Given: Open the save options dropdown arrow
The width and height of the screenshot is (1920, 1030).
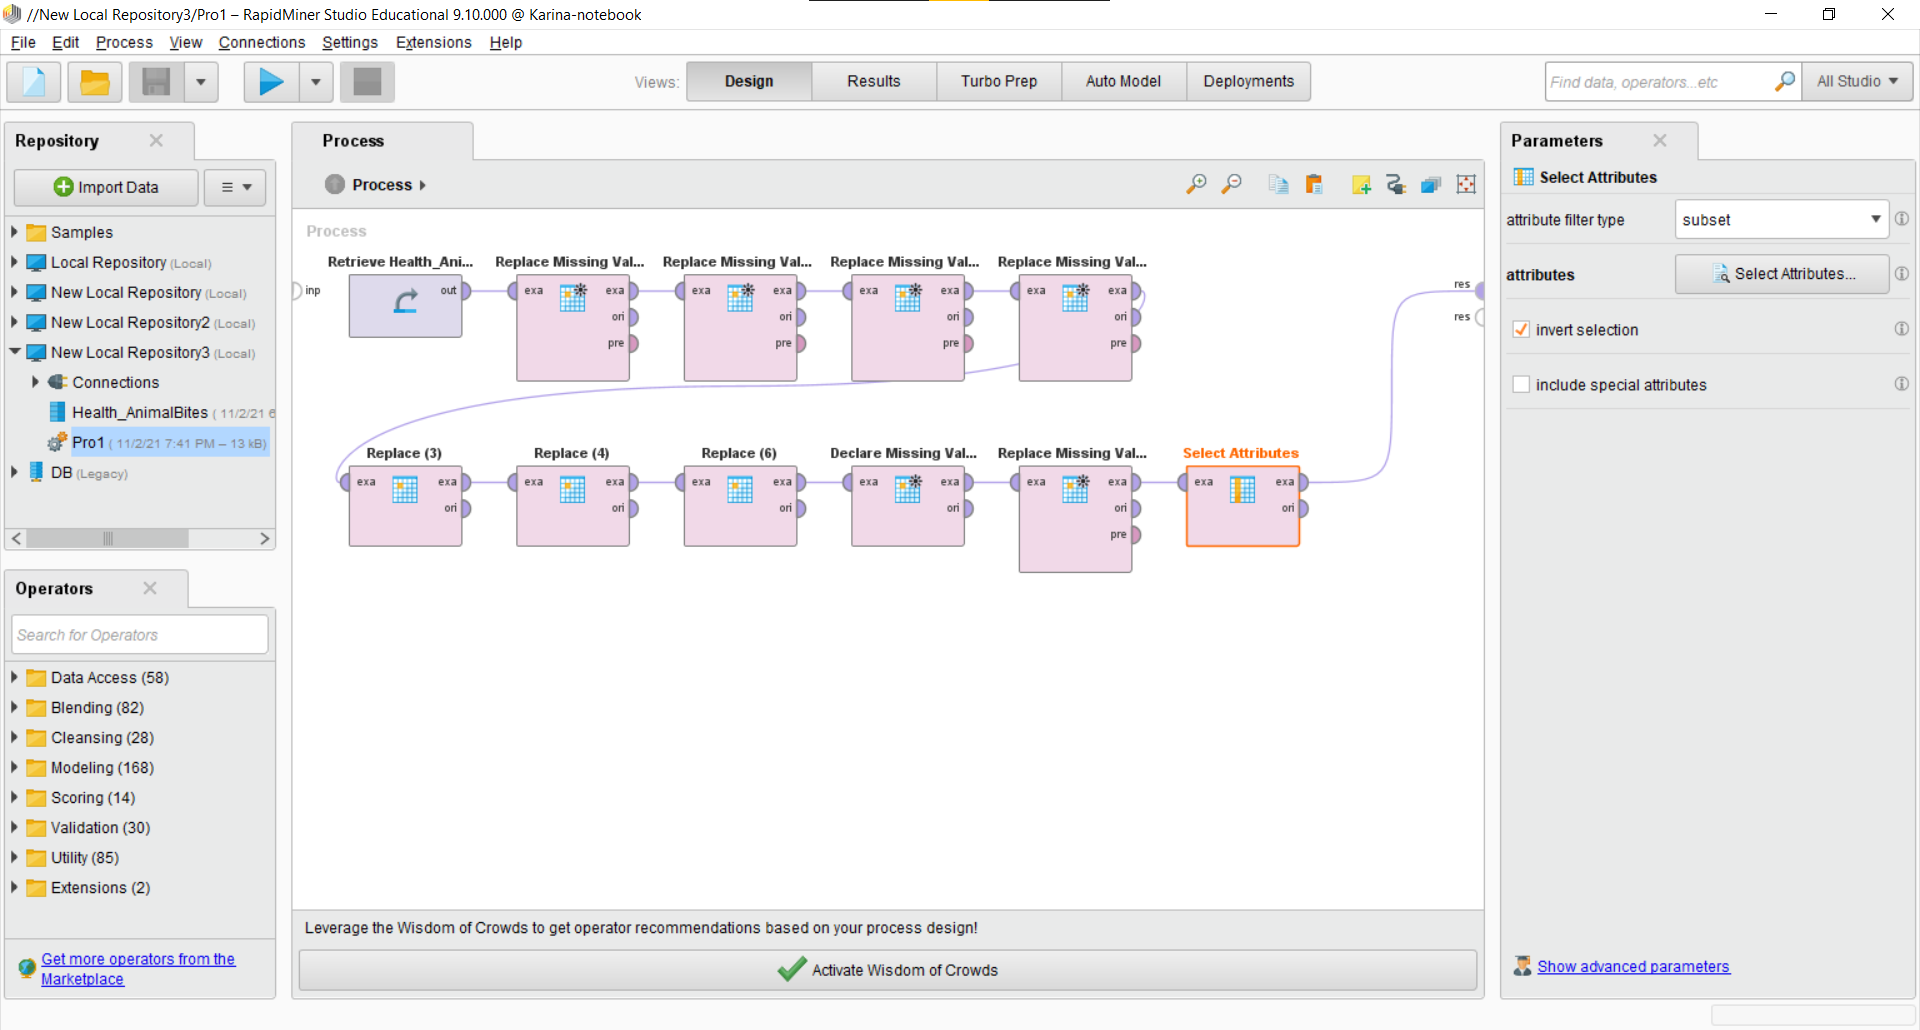Looking at the screenshot, I should coord(201,82).
